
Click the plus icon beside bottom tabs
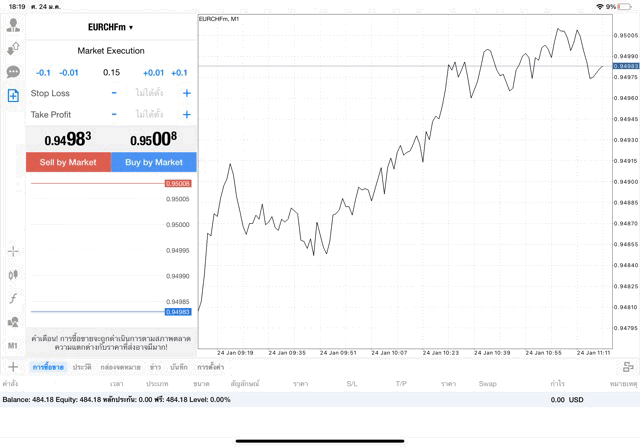coord(13,367)
